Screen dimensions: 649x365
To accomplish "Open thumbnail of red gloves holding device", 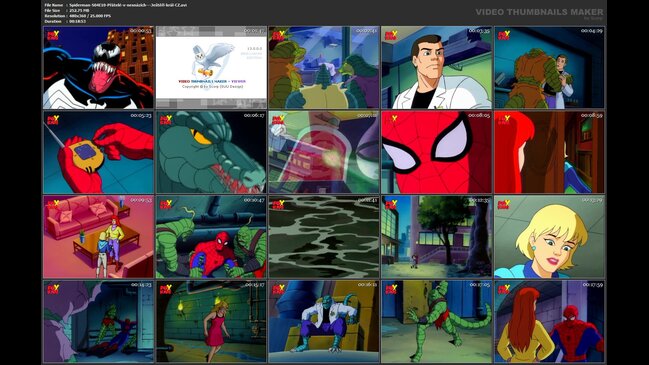I will [99, 152].
